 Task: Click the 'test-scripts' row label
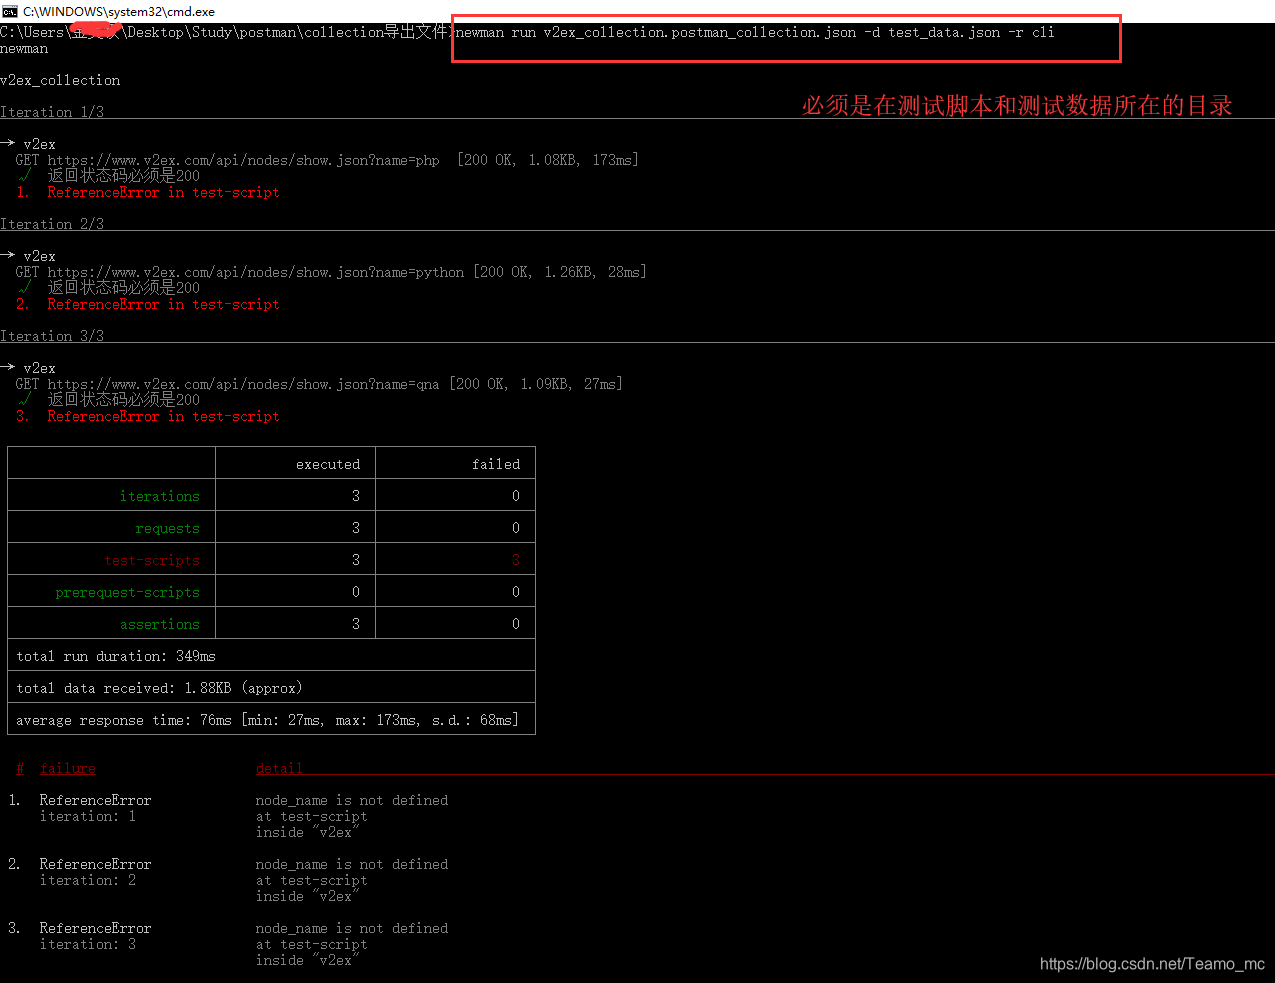point(152,560)
